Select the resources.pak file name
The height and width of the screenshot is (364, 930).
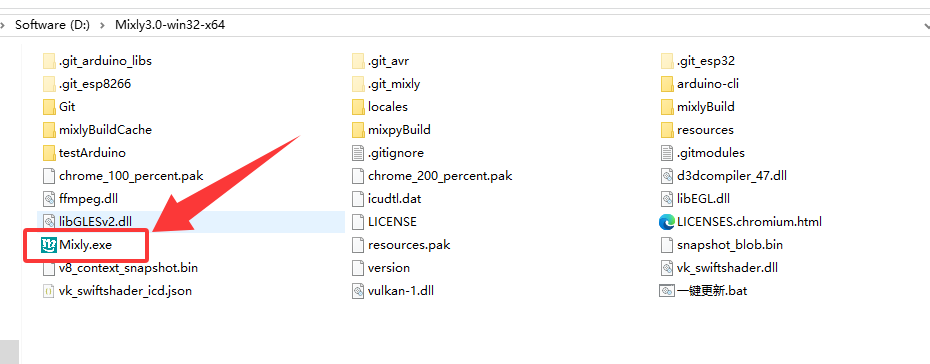click(x=409, y=245)
